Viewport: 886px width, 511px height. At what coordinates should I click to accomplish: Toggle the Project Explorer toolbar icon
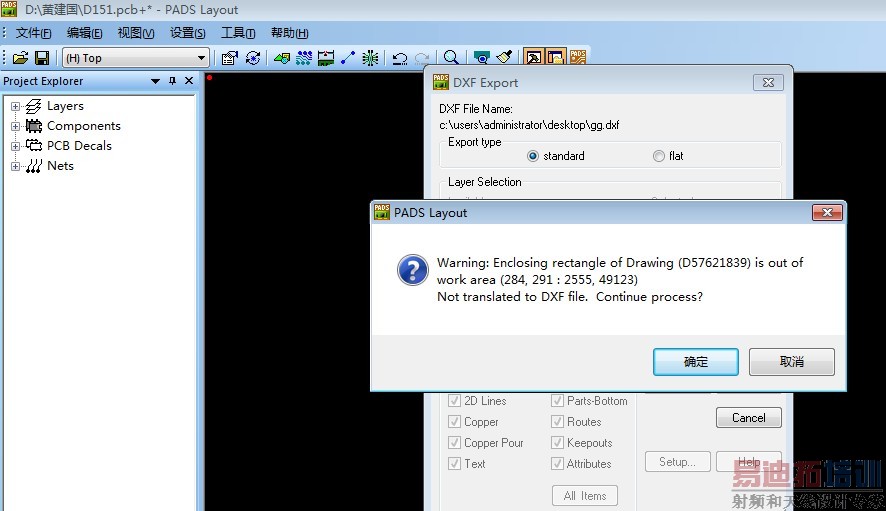click(x=555, y=57)
